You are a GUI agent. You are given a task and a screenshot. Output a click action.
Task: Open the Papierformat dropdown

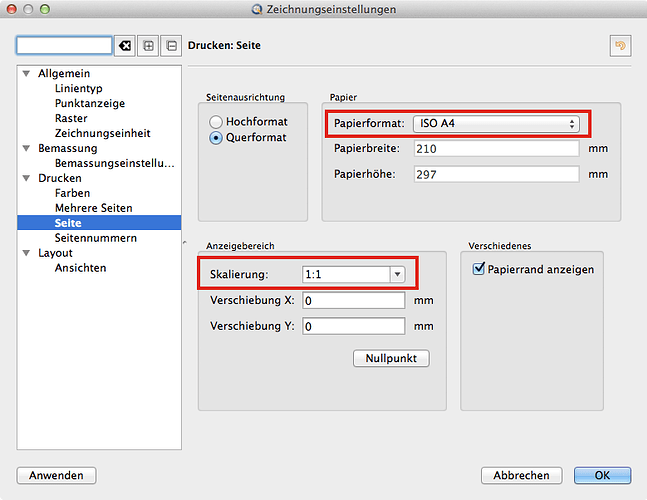(497, 124)
